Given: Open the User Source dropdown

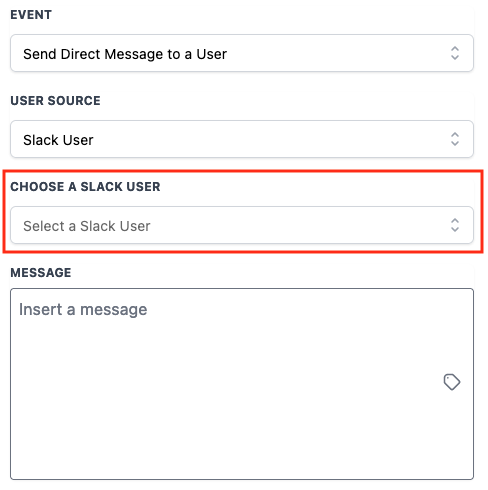Looking at the screenshot, I should point(242,139).
